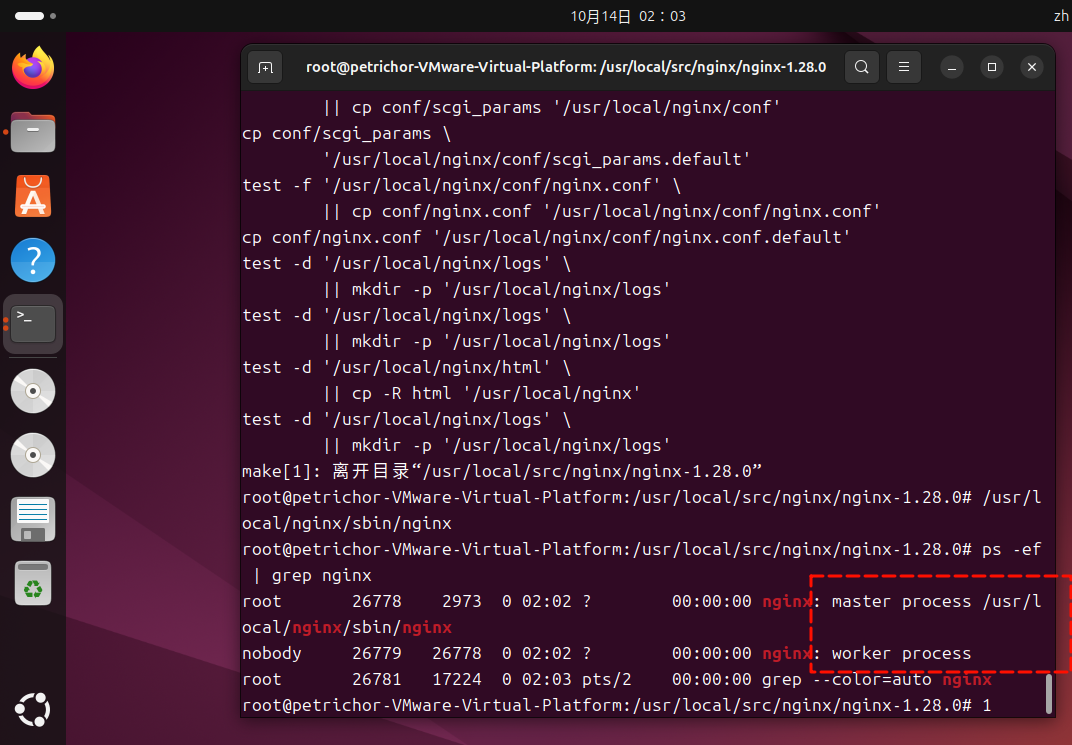Open terminal search magnifier button
Viewport: 1072px width, 745px height.
[x=862, y=67]
